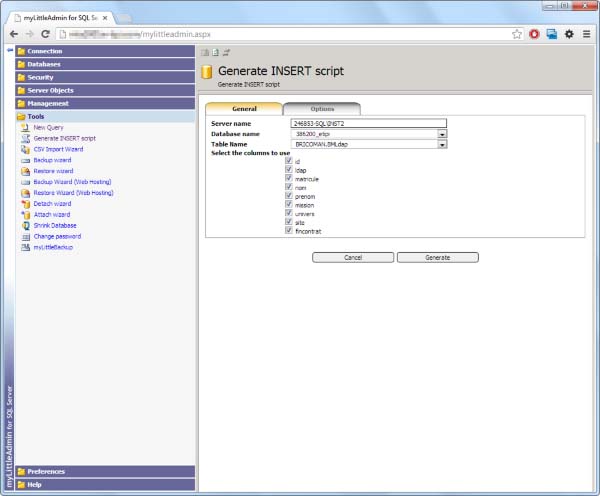The image size is (600, 496).
Task: Open the myLittleBackup link
Action: click(53, 247)
